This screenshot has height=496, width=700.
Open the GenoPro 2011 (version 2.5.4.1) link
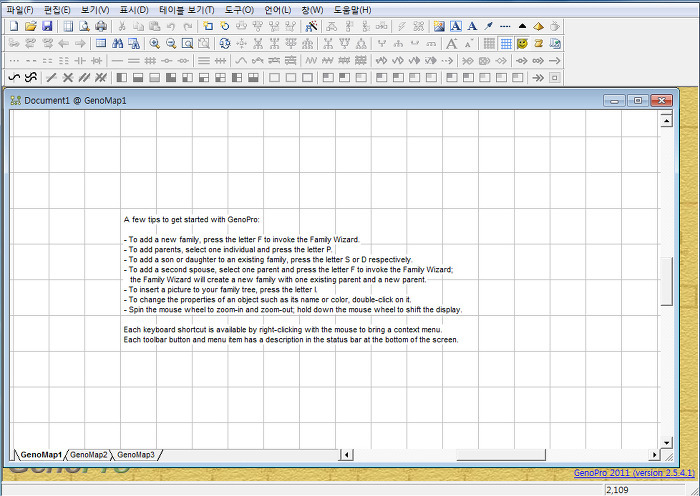point(634,473)
